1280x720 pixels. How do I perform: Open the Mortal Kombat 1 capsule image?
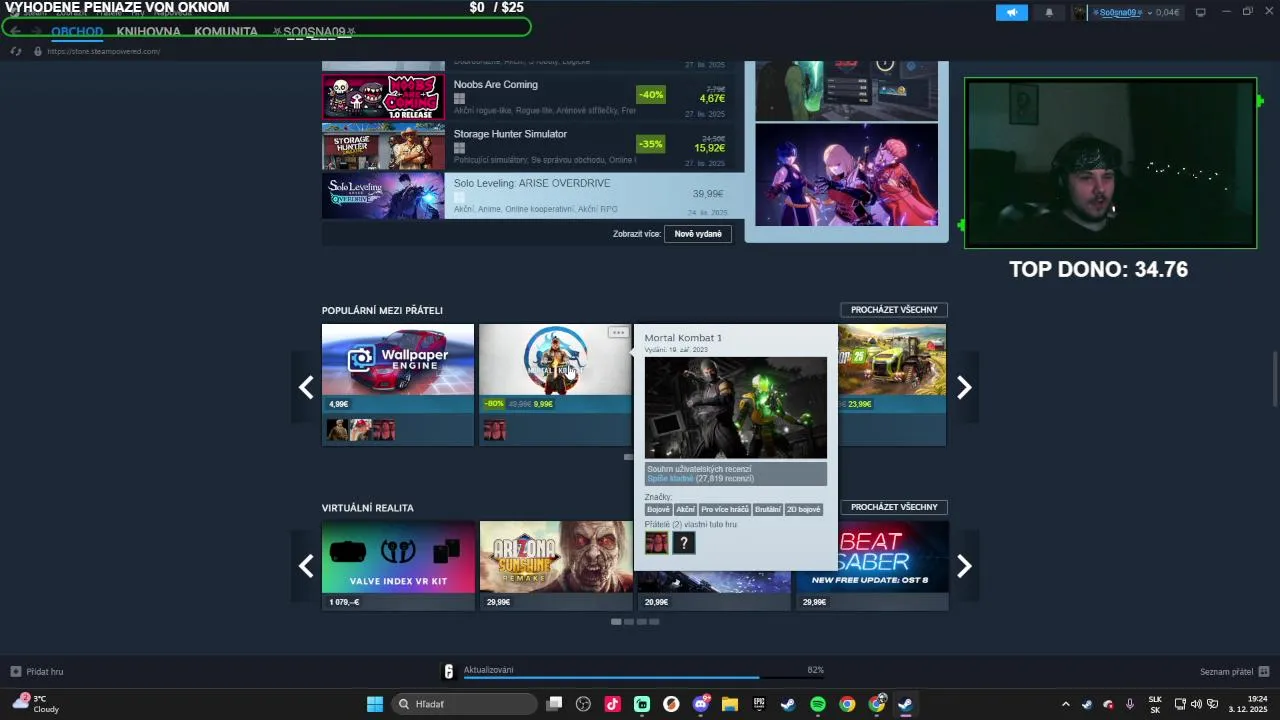point(555,359)
